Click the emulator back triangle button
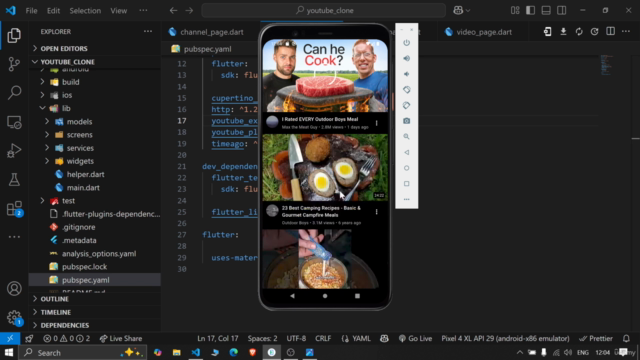 pyautogui.click(x=407, y=152)
